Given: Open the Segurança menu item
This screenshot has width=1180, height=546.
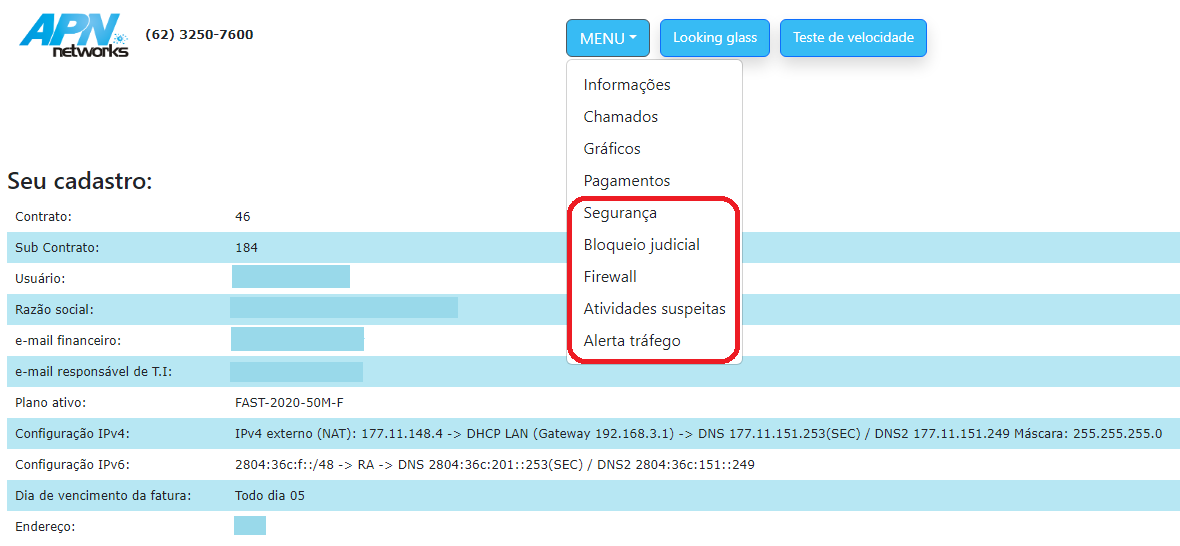Looking at the screenshot, I should (x=620, y=213).
